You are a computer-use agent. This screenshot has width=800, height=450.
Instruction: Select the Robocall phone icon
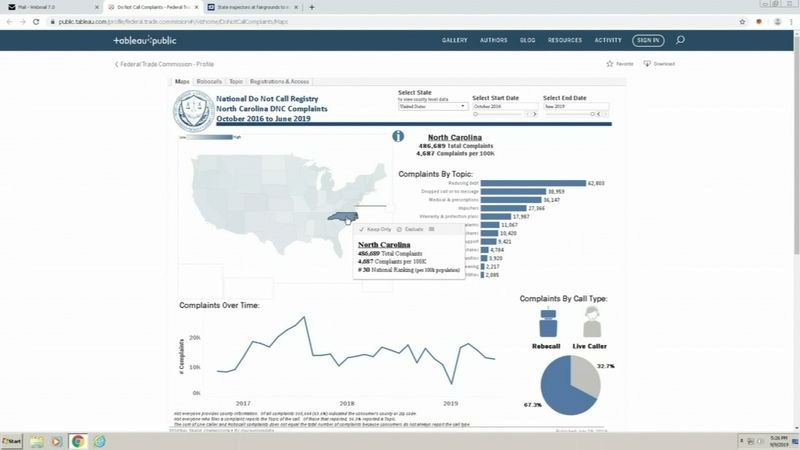[548, 322]
